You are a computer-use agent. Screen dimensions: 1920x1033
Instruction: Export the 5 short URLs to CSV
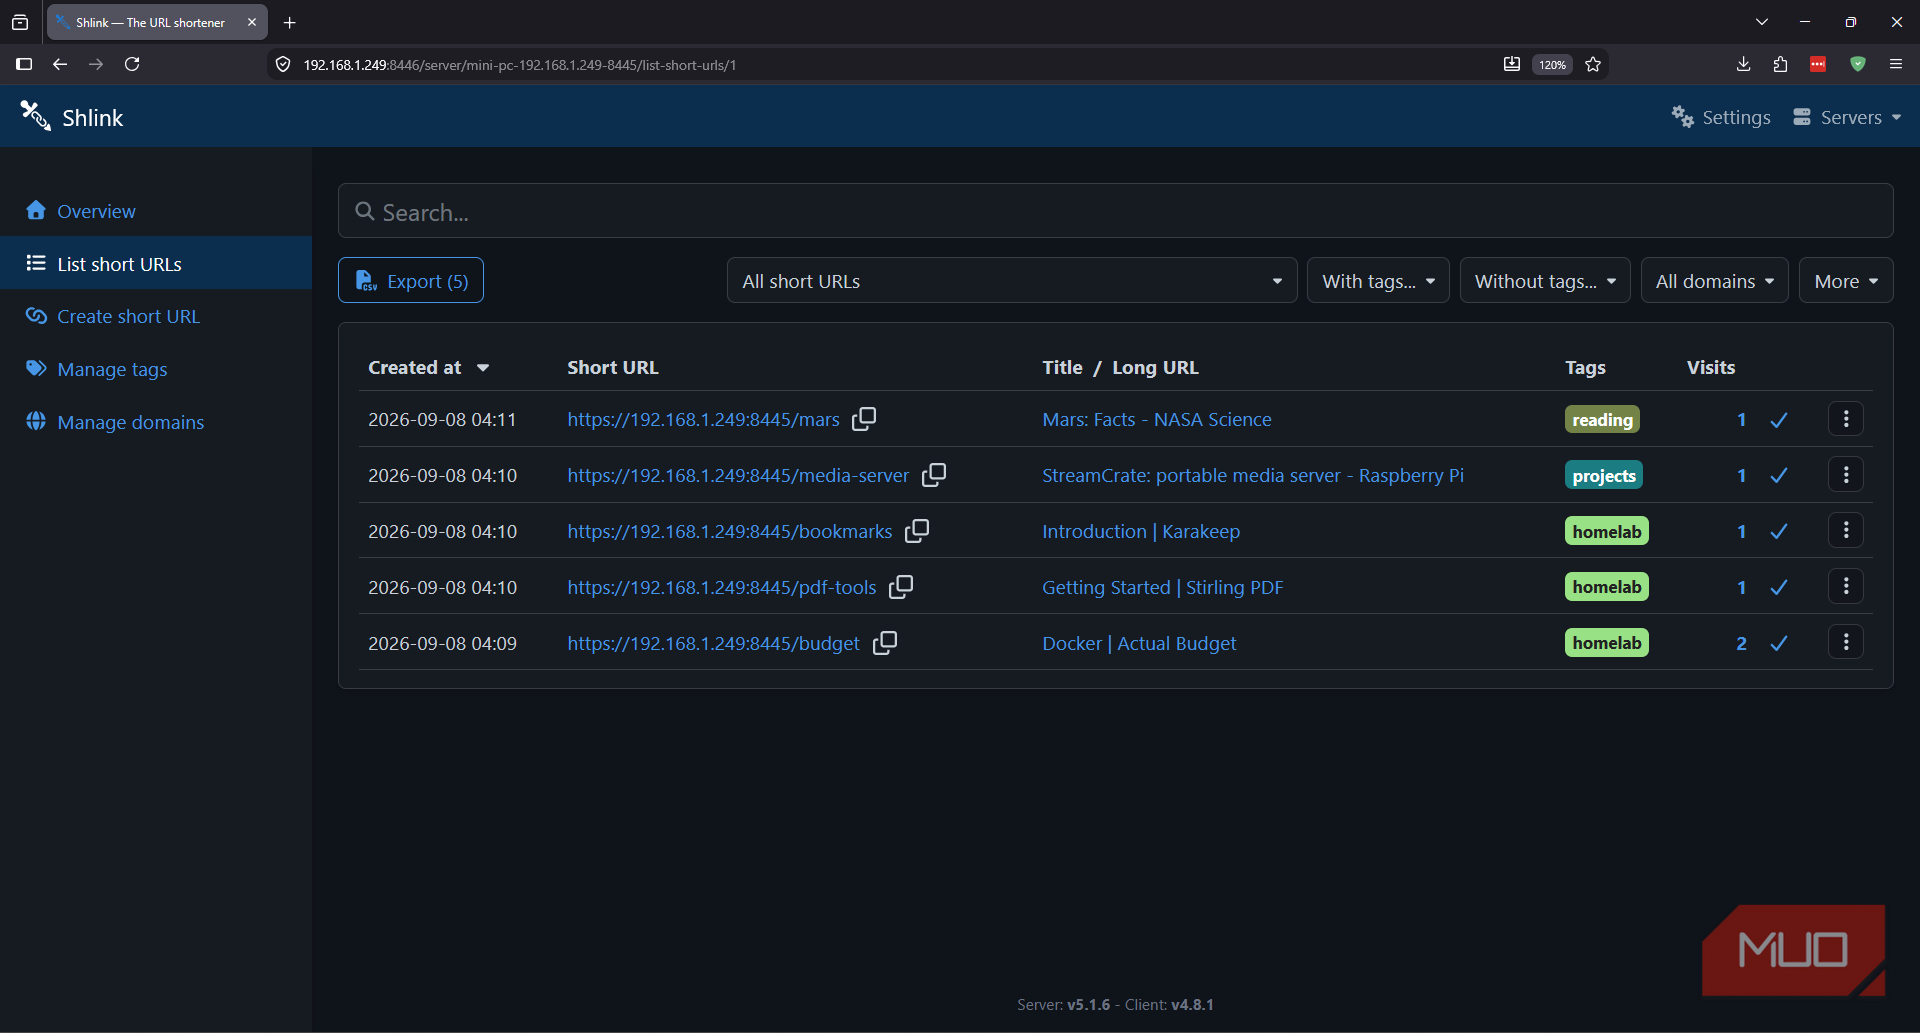click(411, 281)
